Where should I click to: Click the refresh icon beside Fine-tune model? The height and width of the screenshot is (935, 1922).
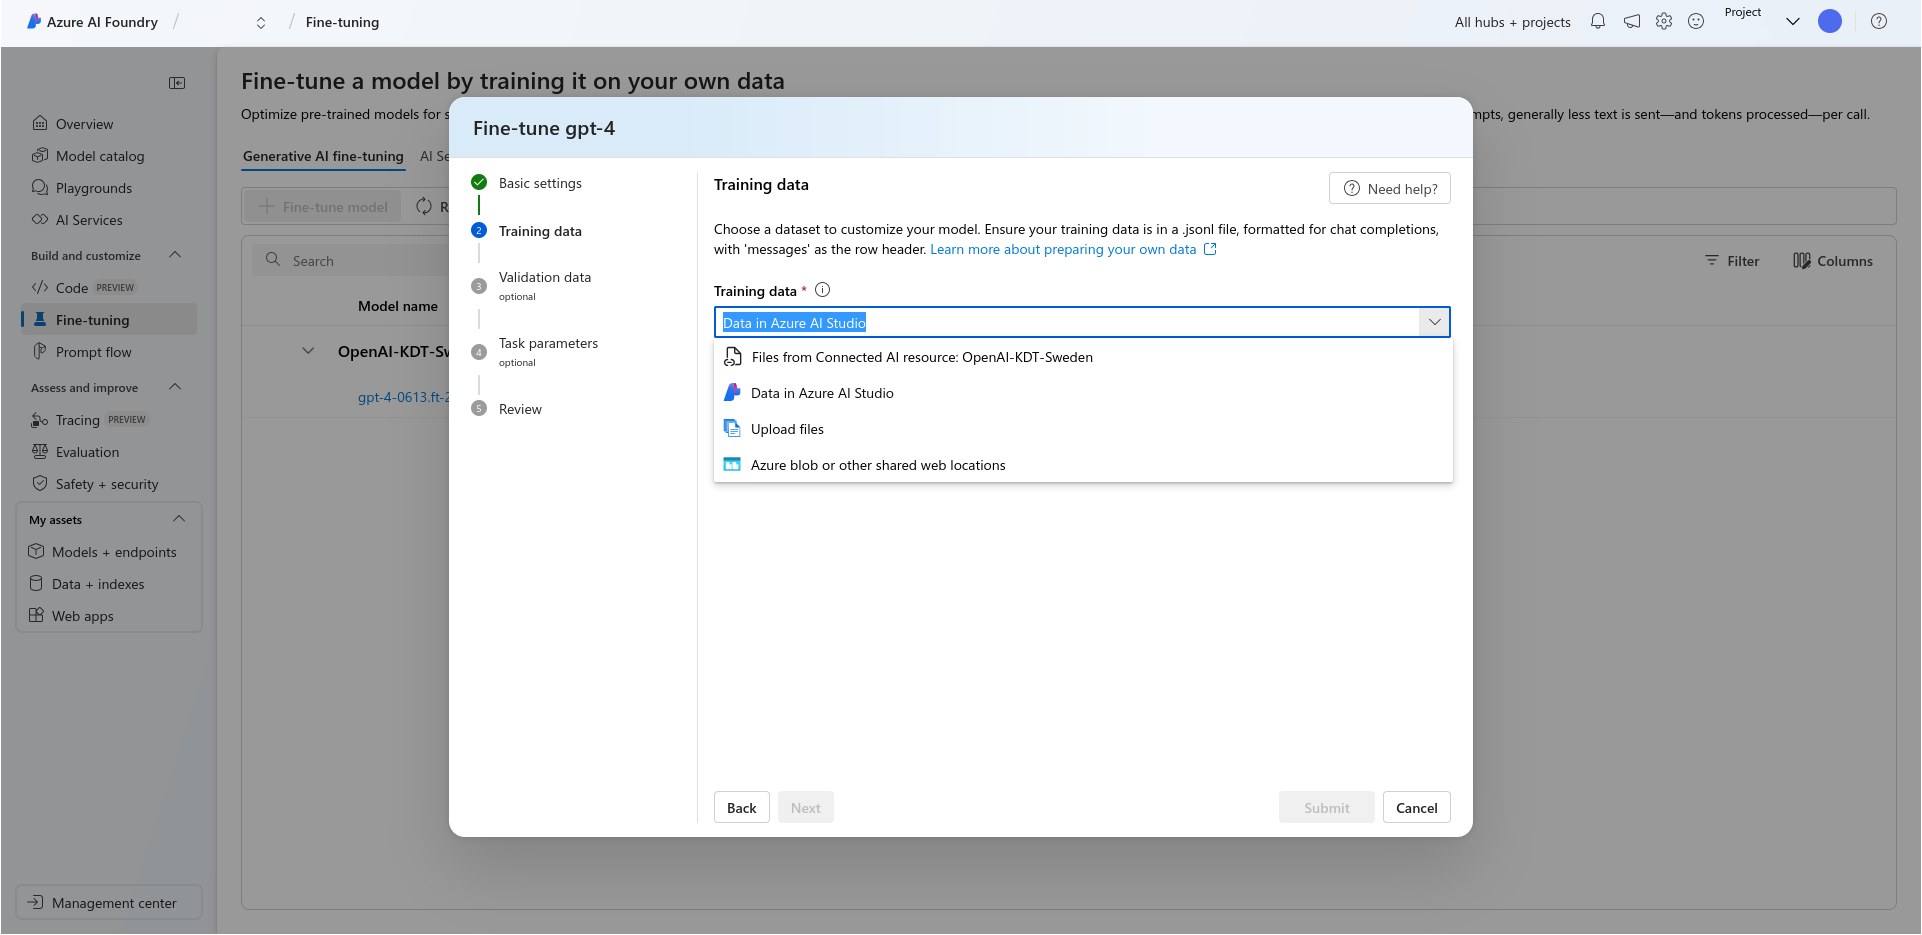point(424,206)
